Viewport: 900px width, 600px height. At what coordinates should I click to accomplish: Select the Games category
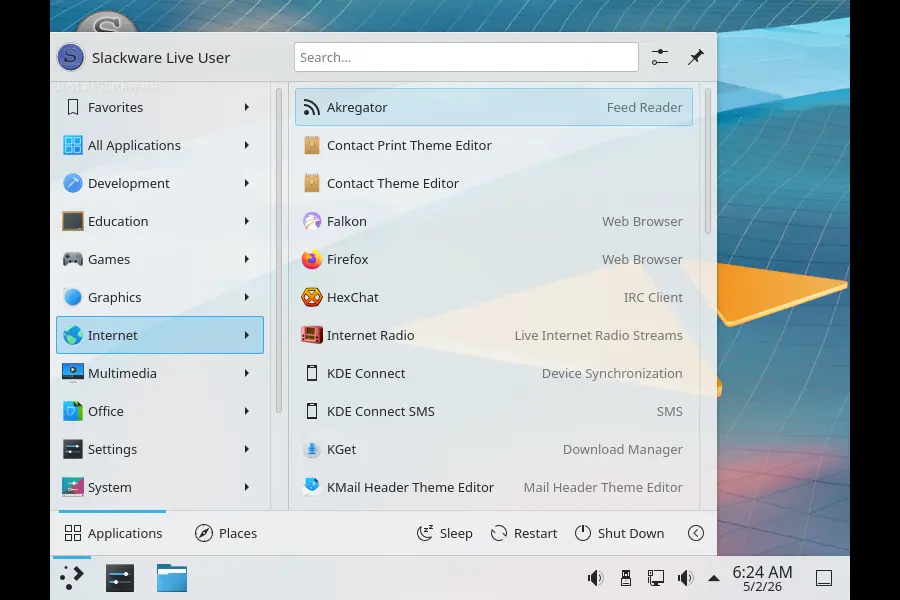160,259
